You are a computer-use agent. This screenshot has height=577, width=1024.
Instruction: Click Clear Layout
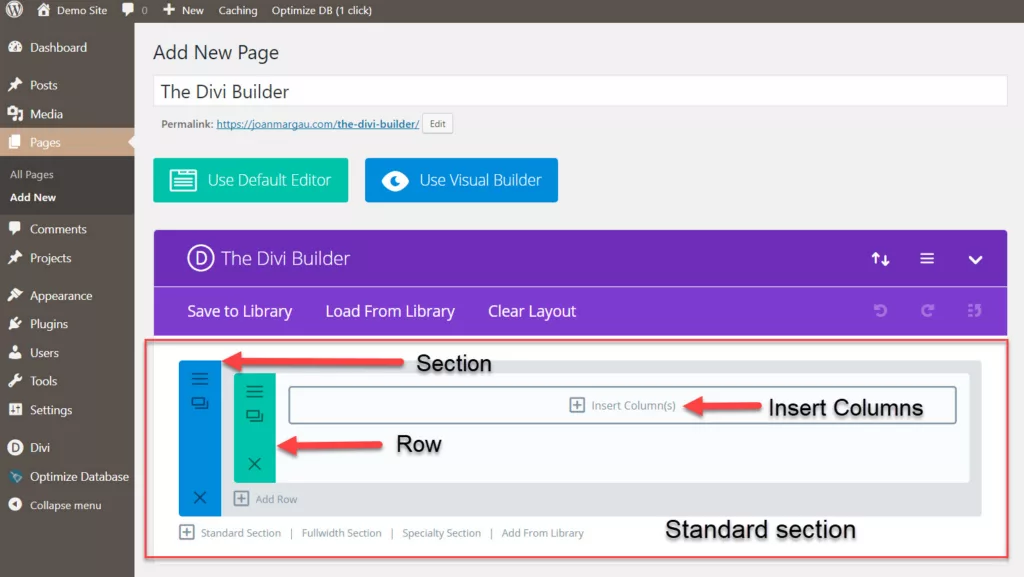click(x=532, y=311)
